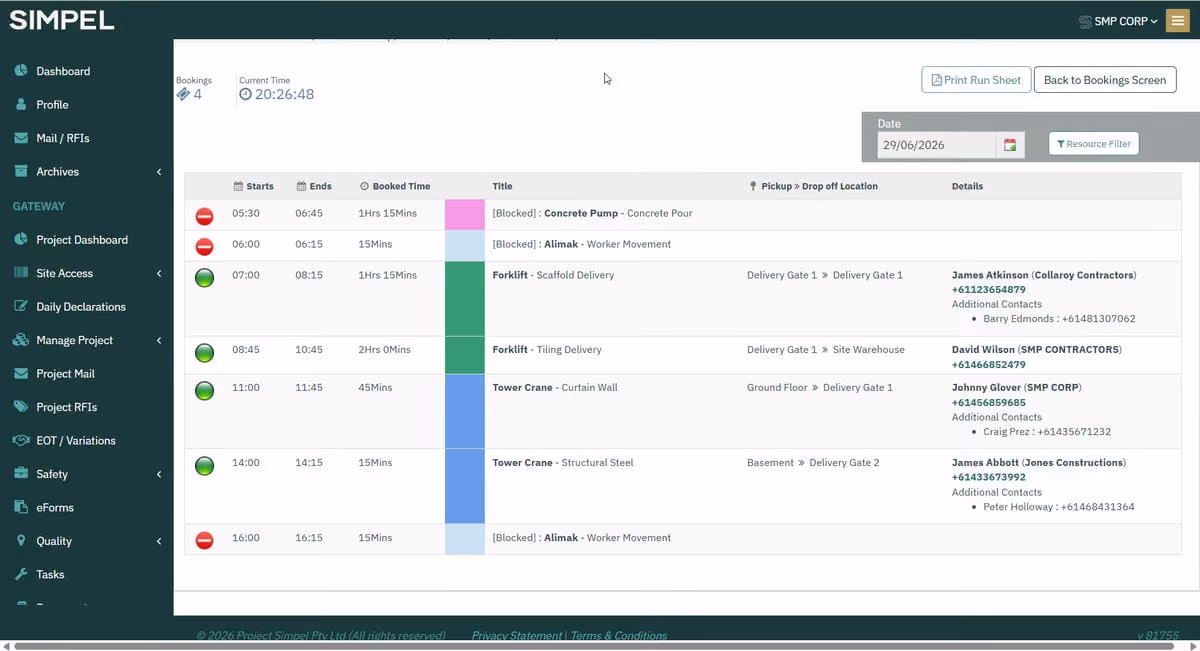Click the Booked Time column header

(x=395, y=186)
